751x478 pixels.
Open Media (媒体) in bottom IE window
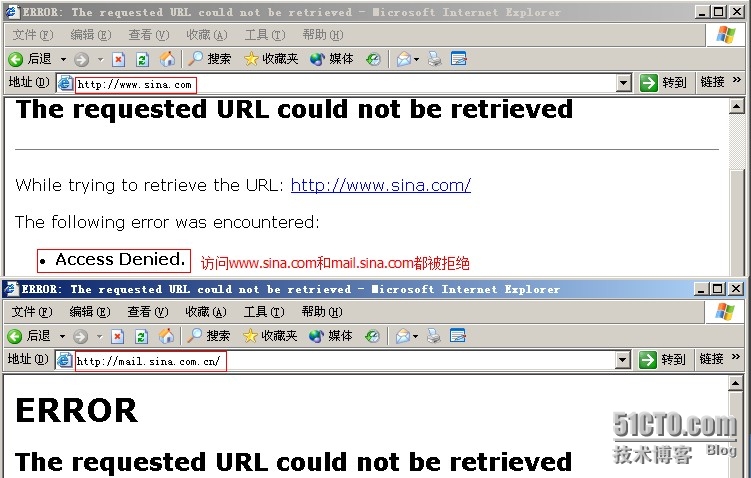coord(330,336)
